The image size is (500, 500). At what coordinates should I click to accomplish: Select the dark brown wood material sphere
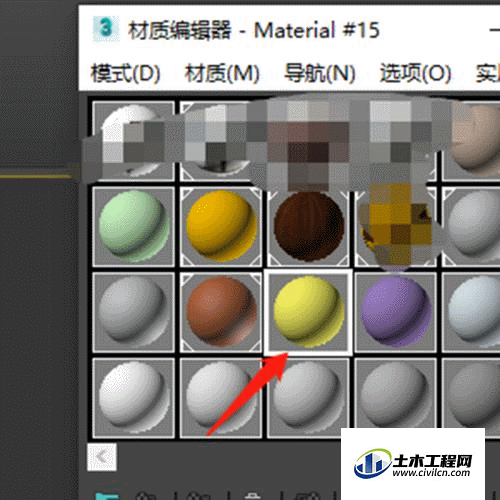tap(308, 227)
